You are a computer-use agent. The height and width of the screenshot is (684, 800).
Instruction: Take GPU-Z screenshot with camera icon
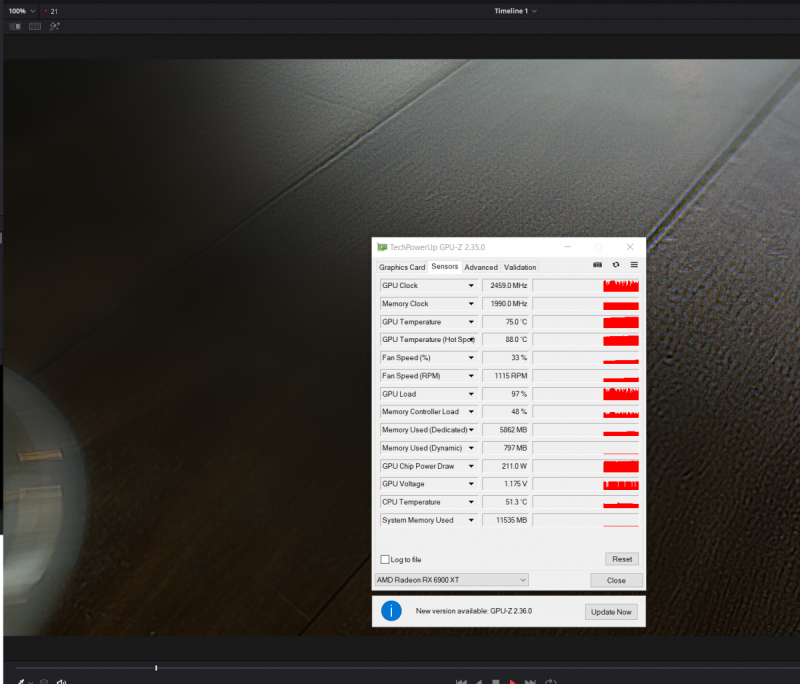[x=597, y=265]
